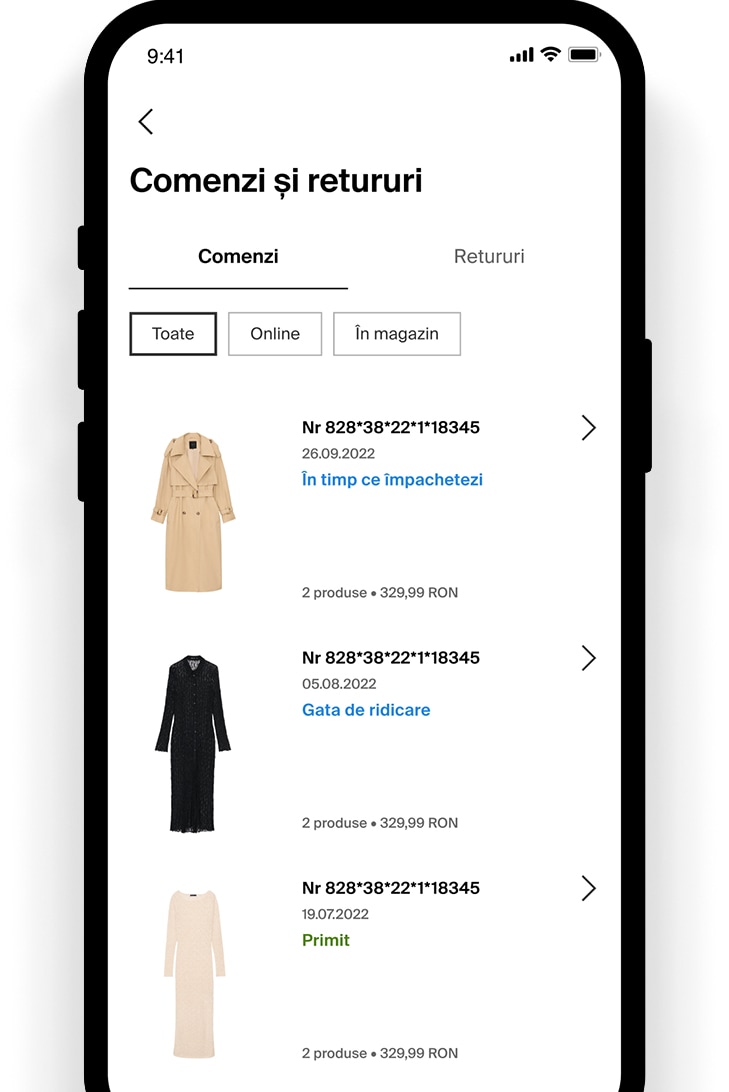Screen dimensions: 729x1092
Task: Click the green Primit status
Action: 326,940
